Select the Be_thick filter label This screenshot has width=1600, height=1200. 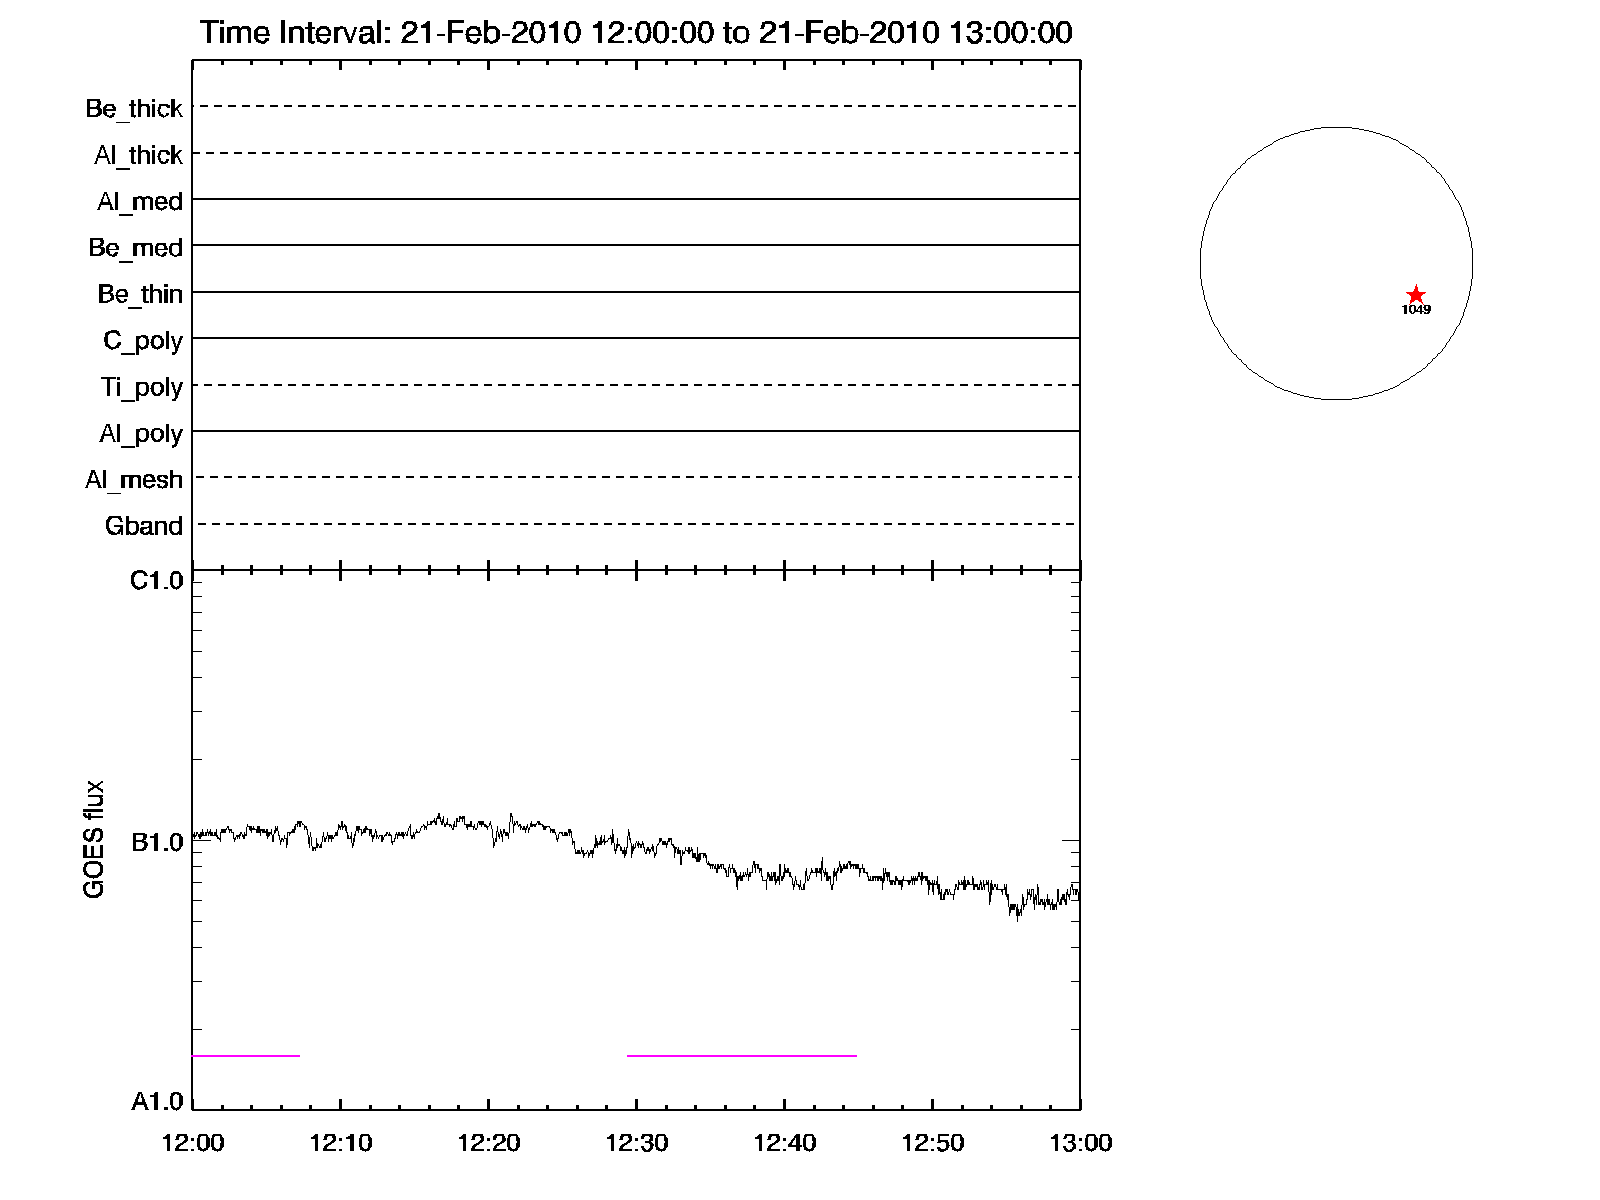coord(134,108)
